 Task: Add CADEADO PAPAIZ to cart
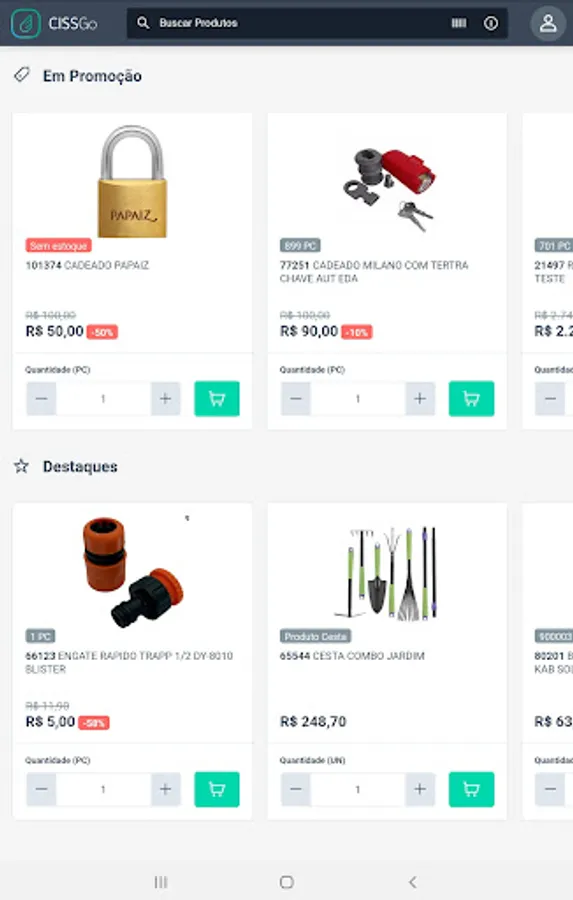click(x=217, y=398)
